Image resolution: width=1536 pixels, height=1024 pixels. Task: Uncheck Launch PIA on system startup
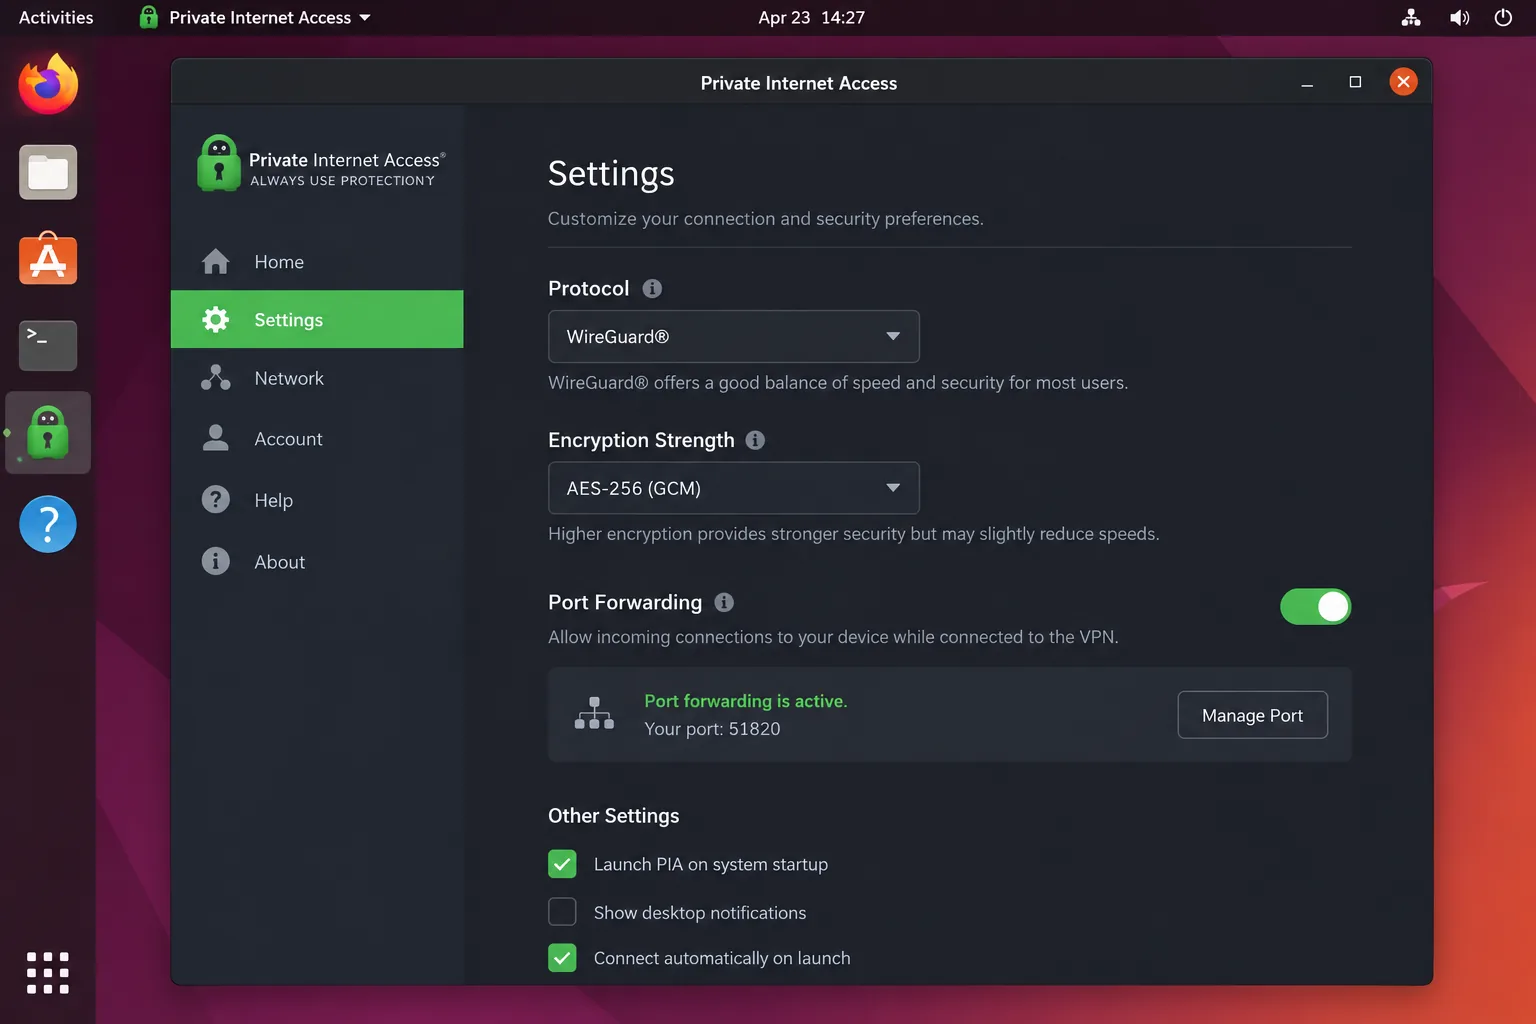coord(562,864)
